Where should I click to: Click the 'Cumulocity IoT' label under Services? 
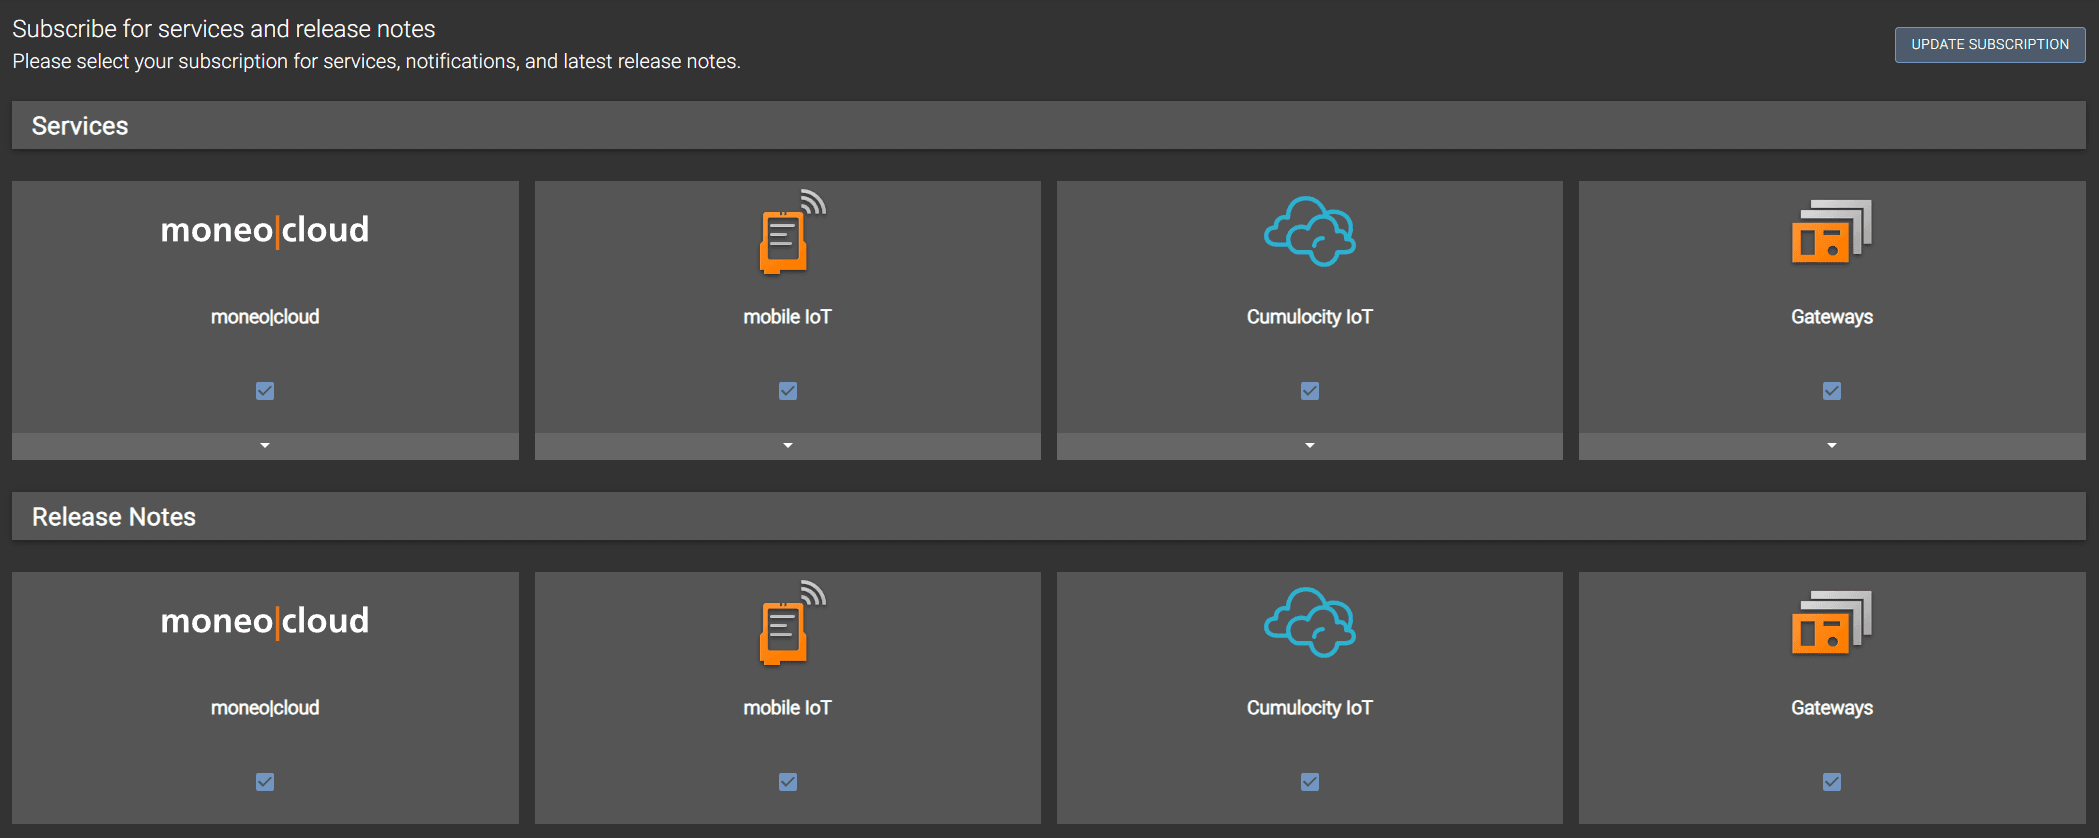1310,317
